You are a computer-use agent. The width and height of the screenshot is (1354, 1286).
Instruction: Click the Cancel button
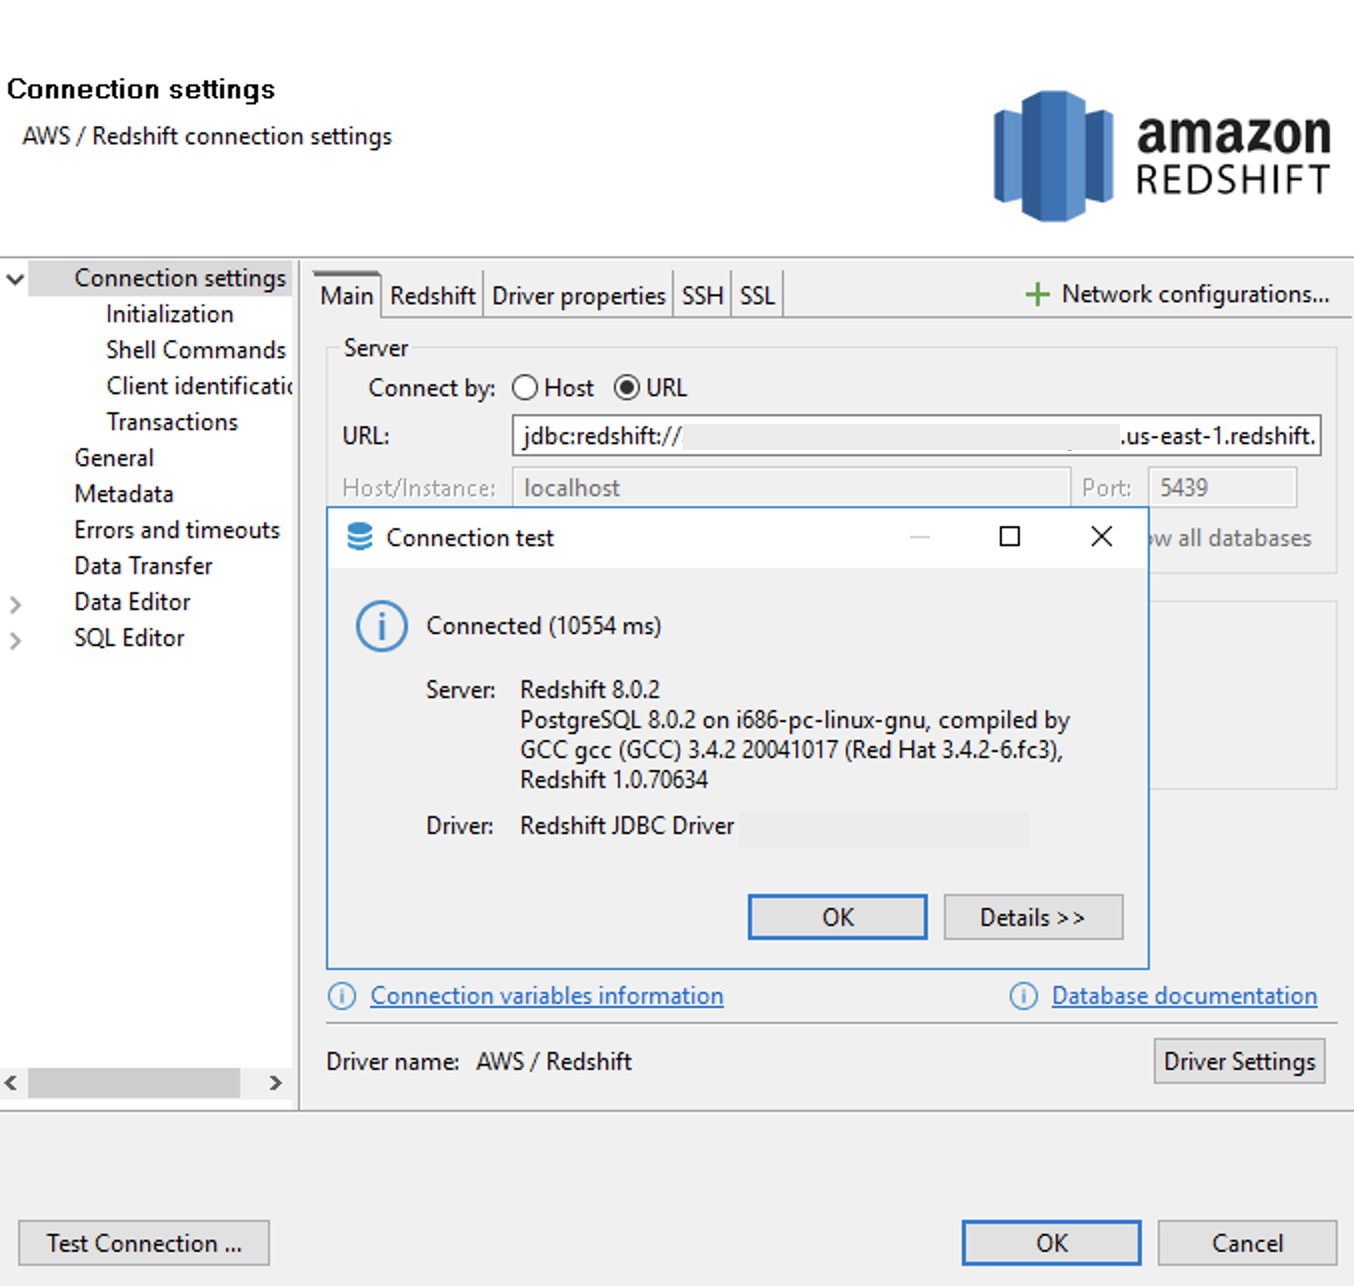pos(1247,1243)
